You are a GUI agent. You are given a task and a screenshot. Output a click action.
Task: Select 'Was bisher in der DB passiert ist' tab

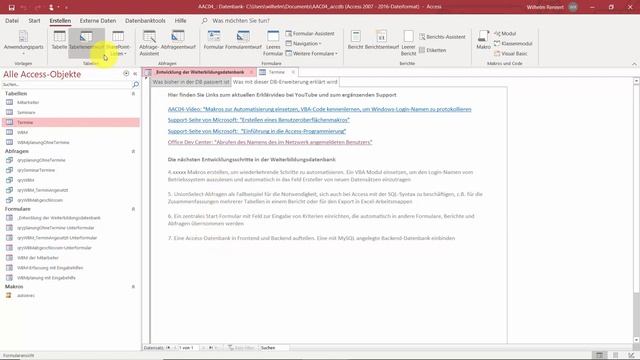191,82
